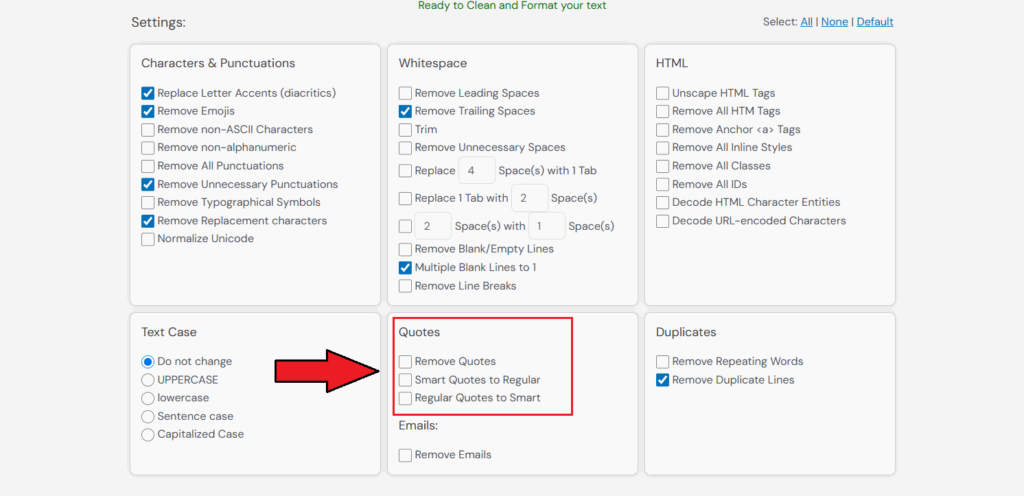1024x496 pixels.
Task: Enable Replace 1 Tab with Space(s) checkbox
Action: [405, 198]
